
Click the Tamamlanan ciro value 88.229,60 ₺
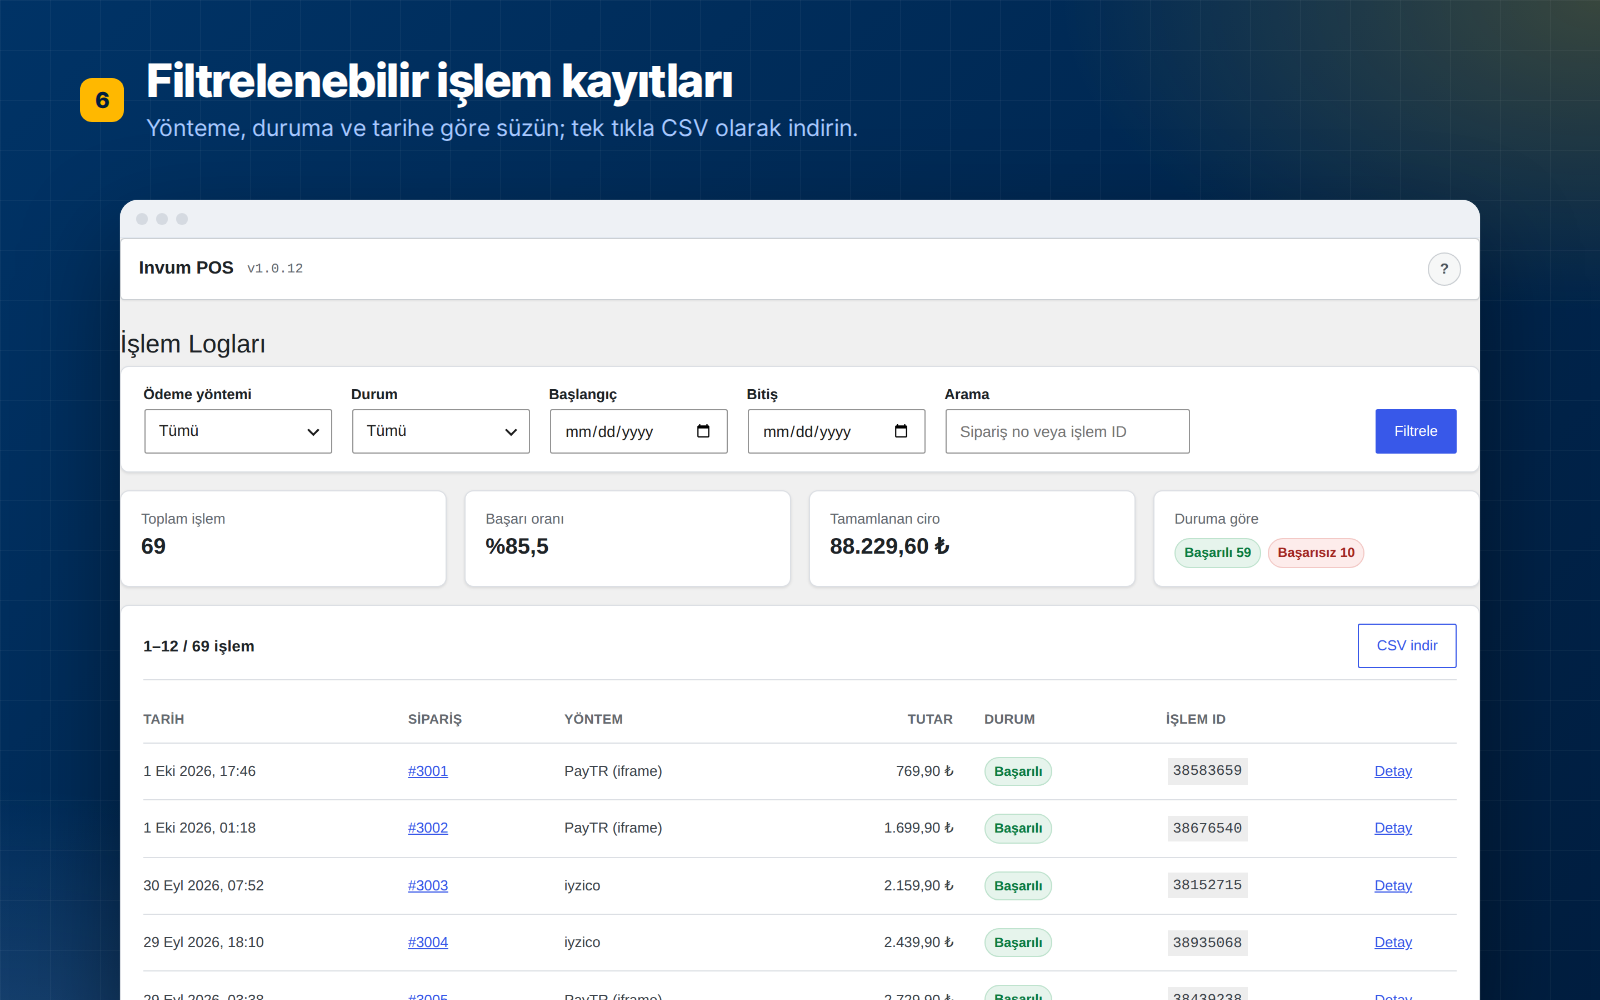click(890, 546)
